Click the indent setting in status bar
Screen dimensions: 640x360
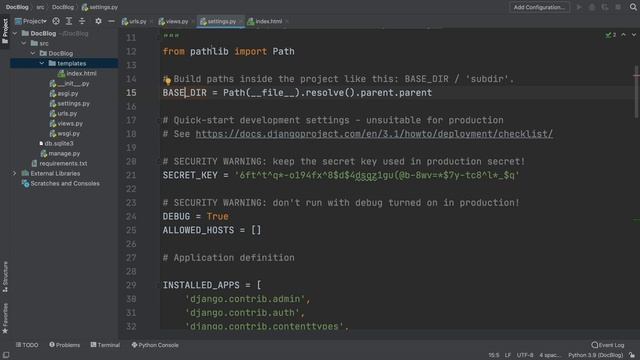coord(550,355)
